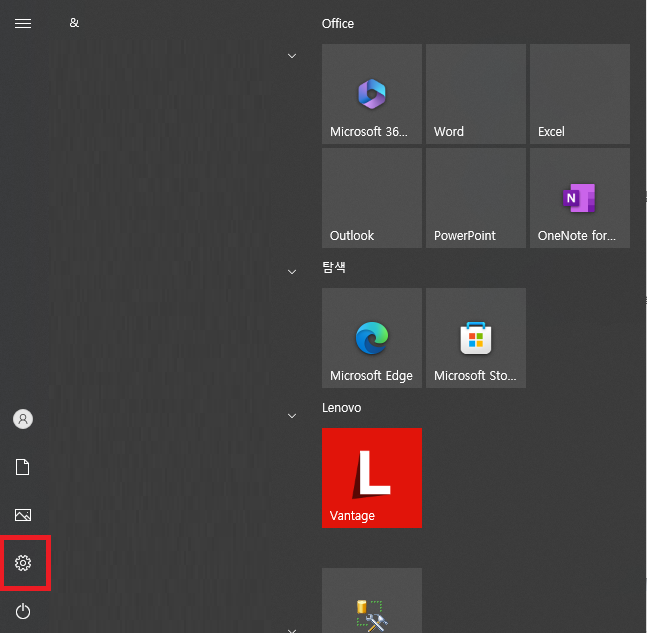Screen dimensions: 647x633
Task: Open the Microsoft Store tile
Action: point(476,338)
